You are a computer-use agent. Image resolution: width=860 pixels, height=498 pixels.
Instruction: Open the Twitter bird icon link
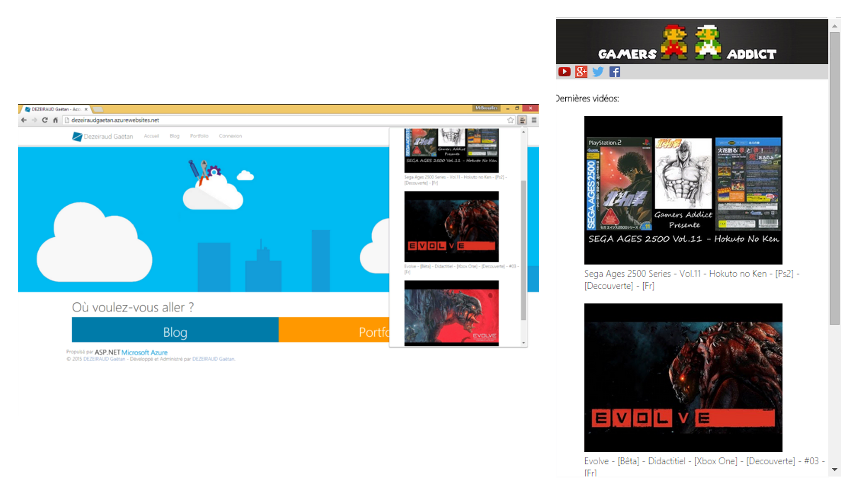point(598,72)
